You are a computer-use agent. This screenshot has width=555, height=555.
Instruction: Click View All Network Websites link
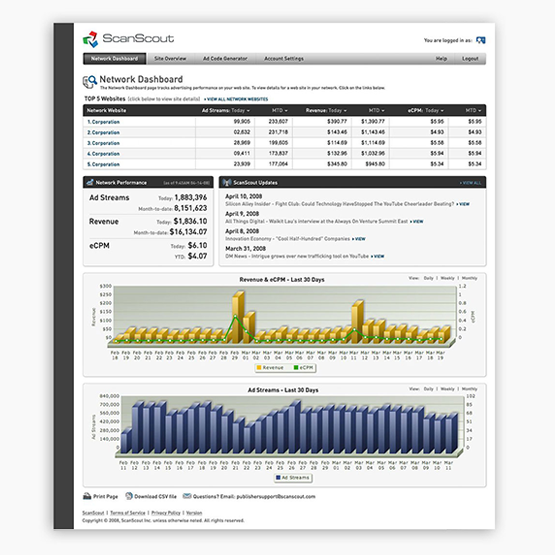(236, 99)
